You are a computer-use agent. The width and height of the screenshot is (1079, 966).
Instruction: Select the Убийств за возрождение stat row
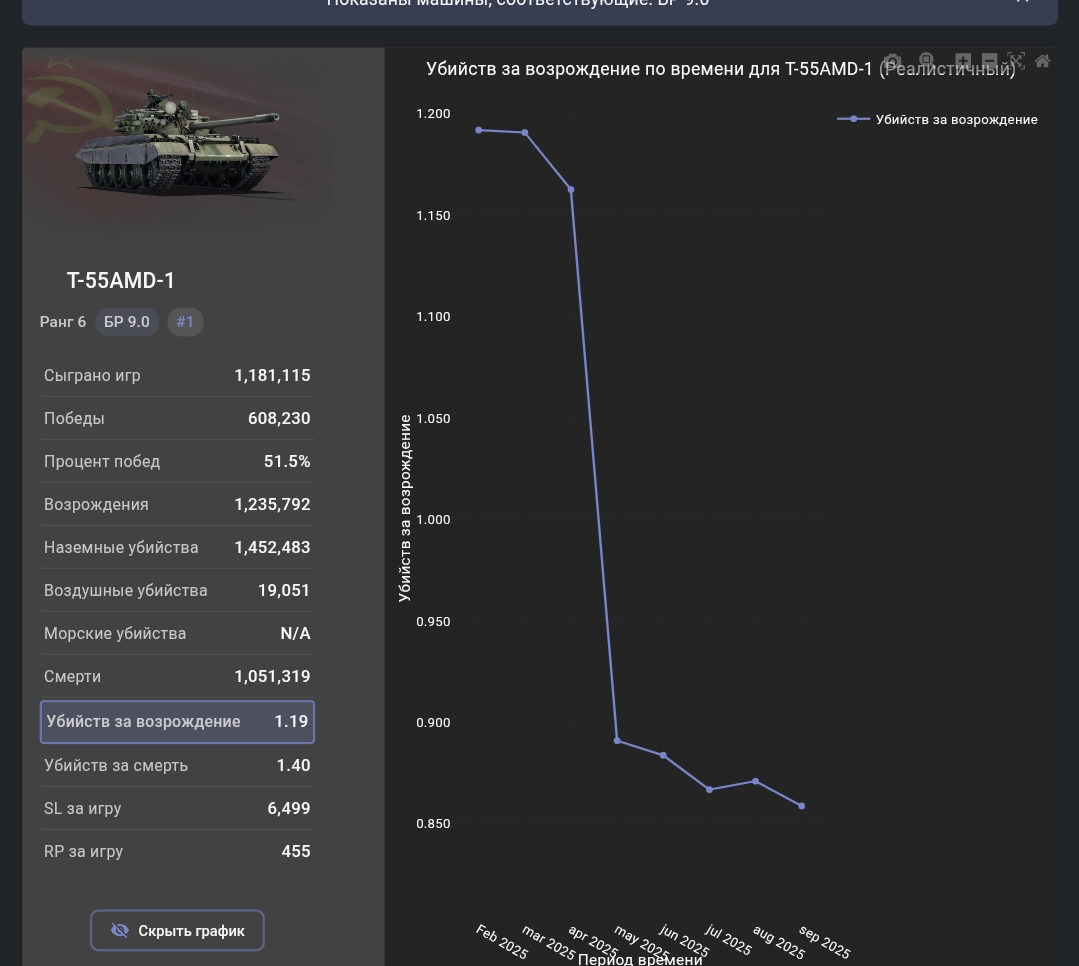pos(177,722)
